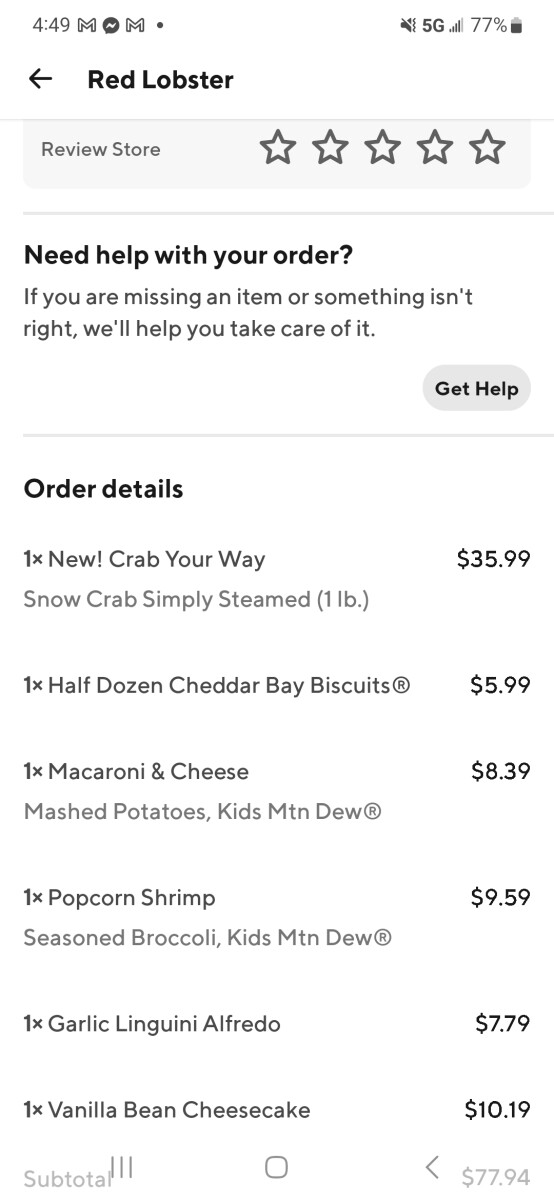Tap the $77.94 subtotal amount

496,1176
